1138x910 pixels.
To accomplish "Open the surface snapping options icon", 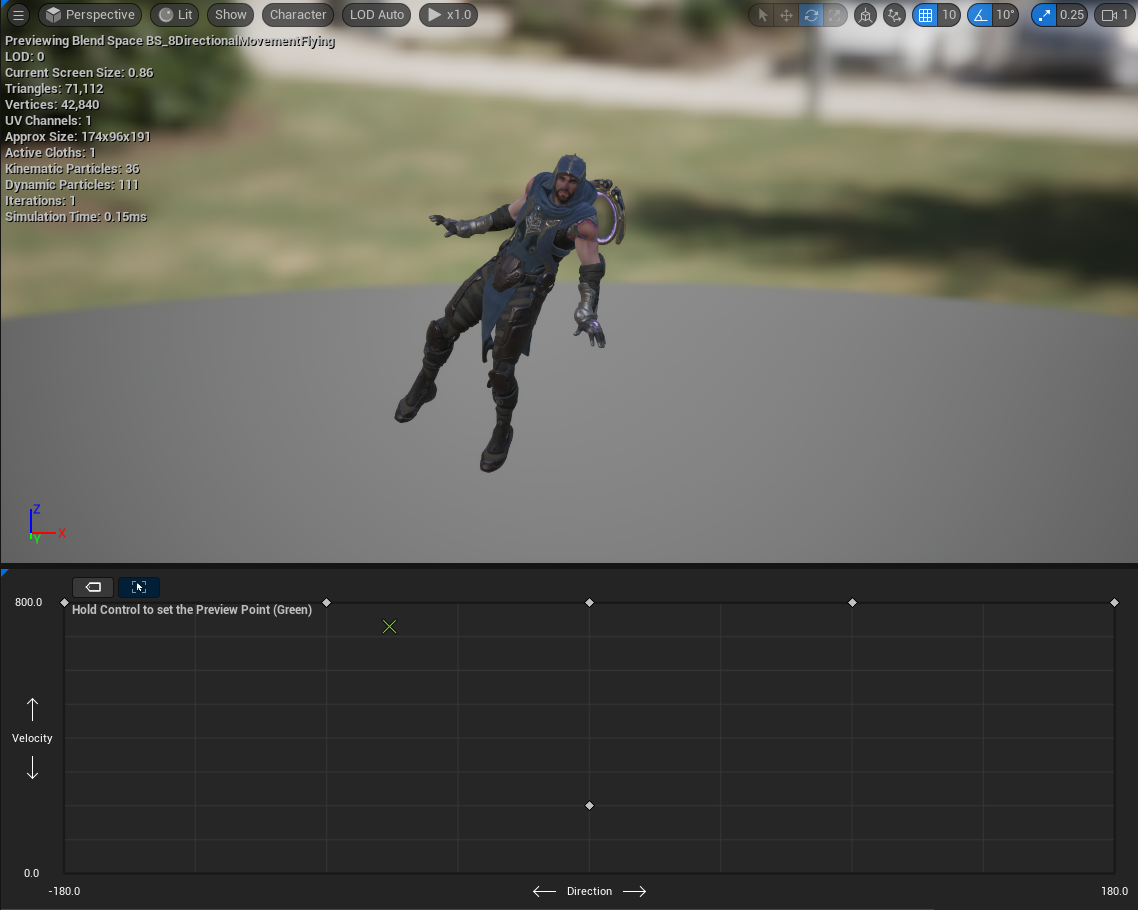I will (894, 15).
